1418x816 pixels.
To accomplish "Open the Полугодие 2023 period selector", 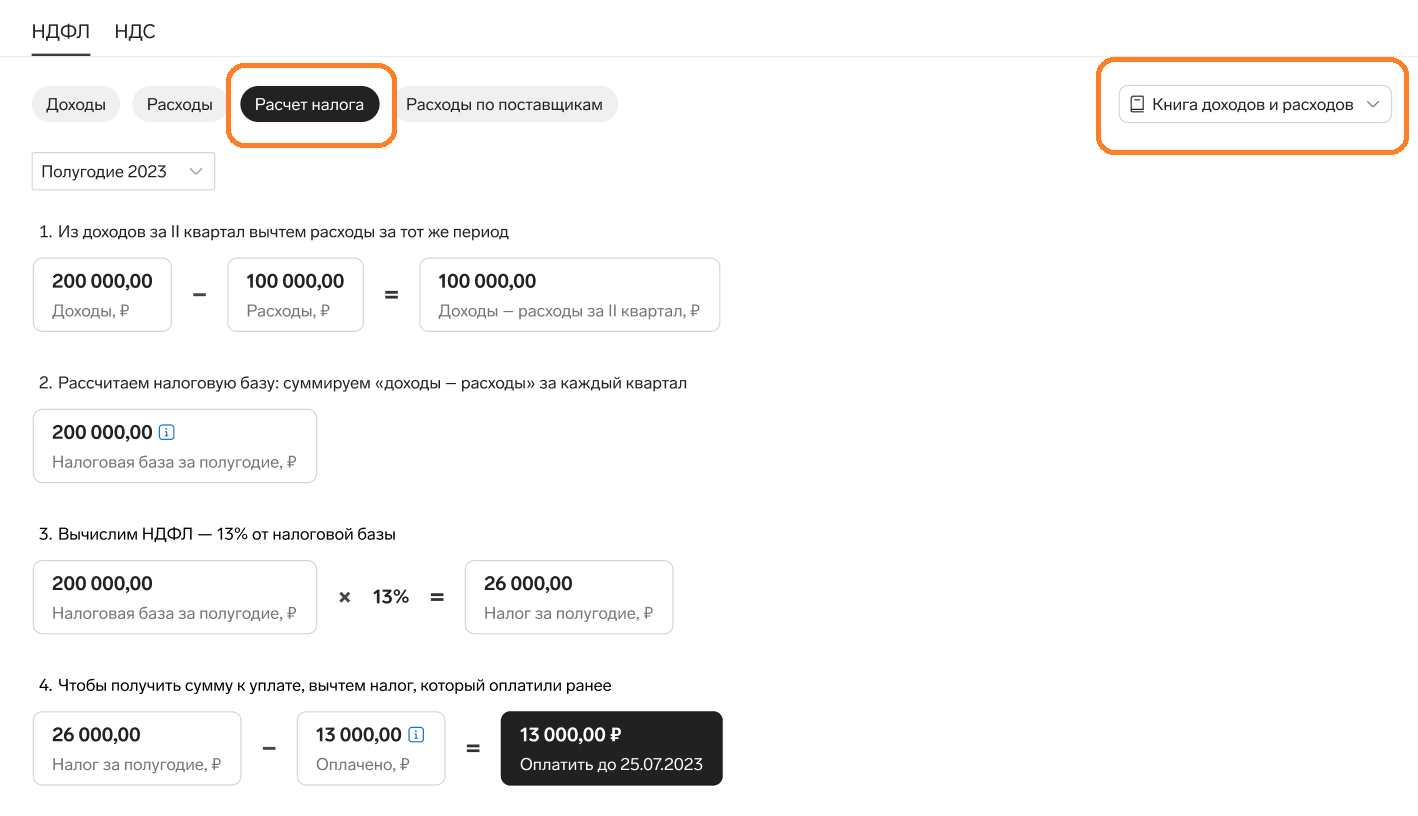I will (123, 171).
